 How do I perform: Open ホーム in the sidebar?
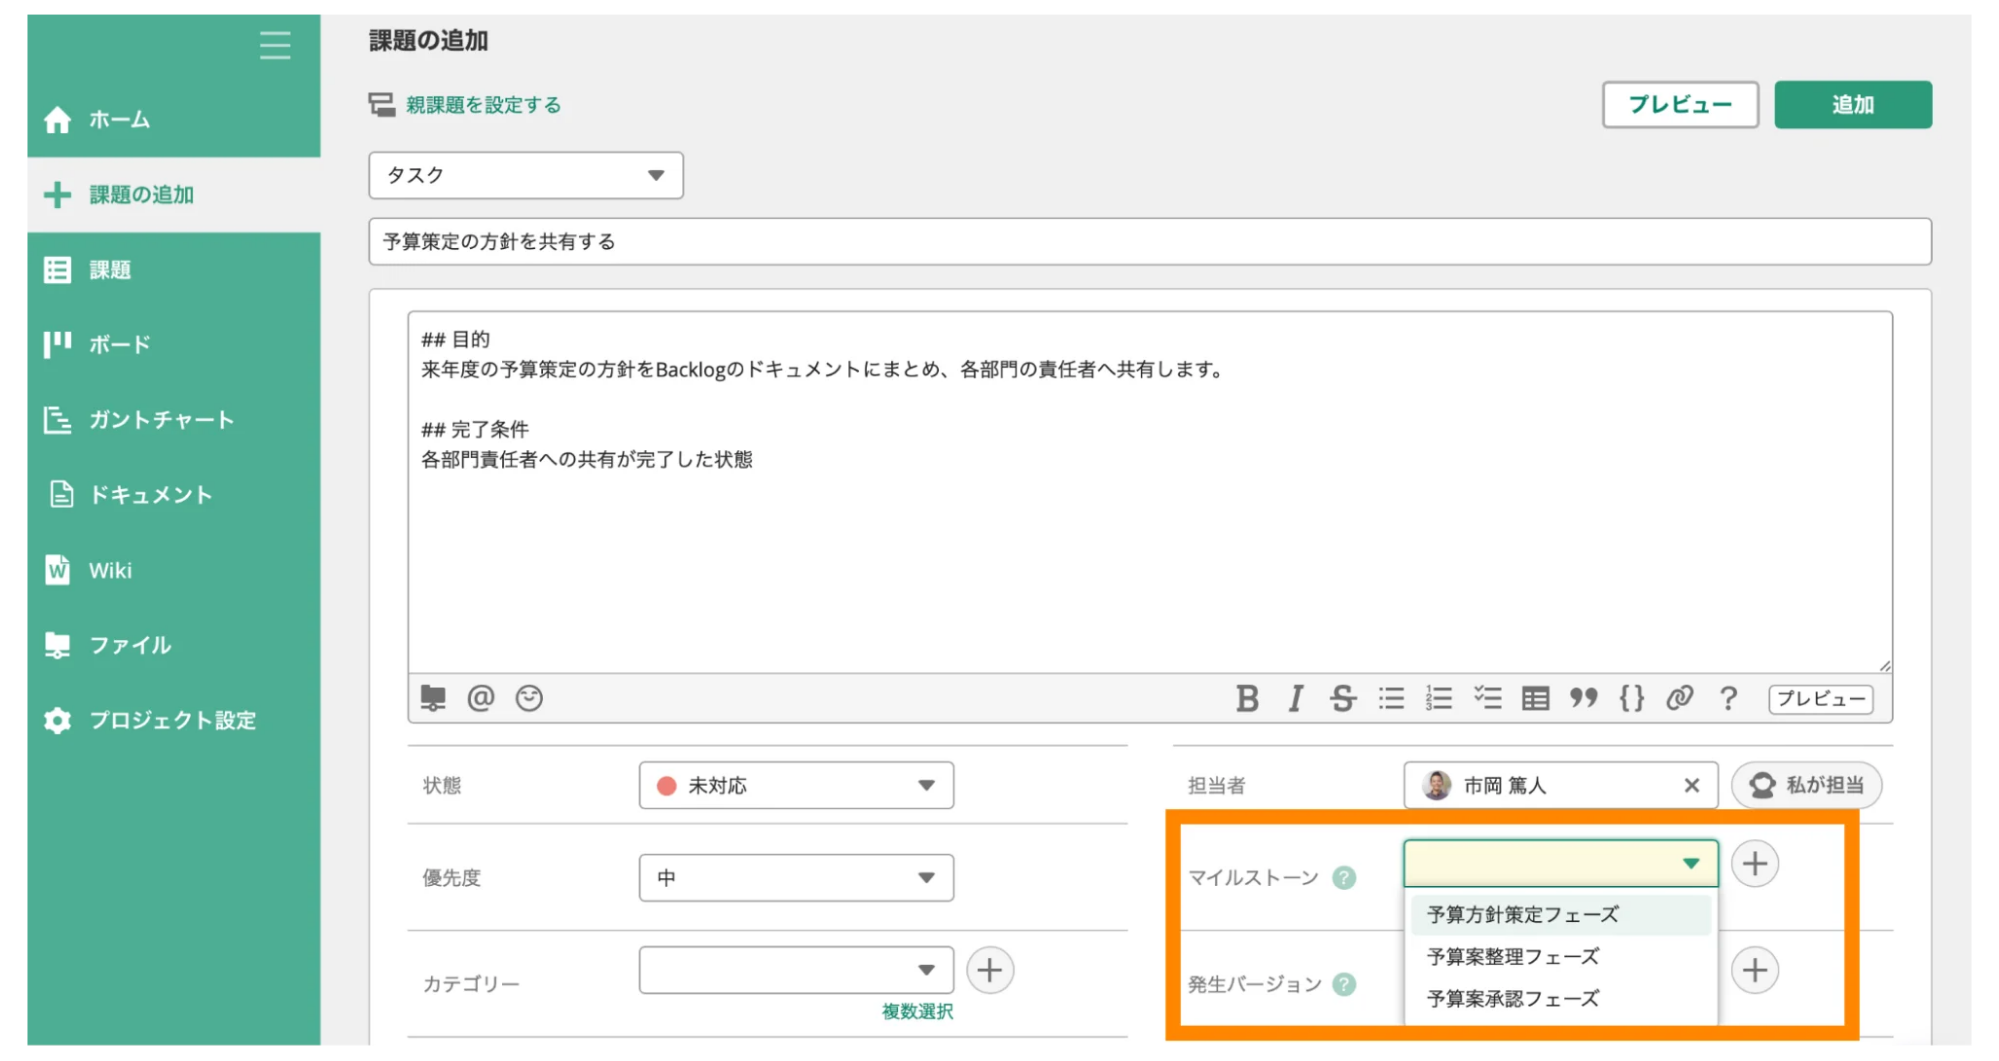pyautogui.click(x=174, y=120)
